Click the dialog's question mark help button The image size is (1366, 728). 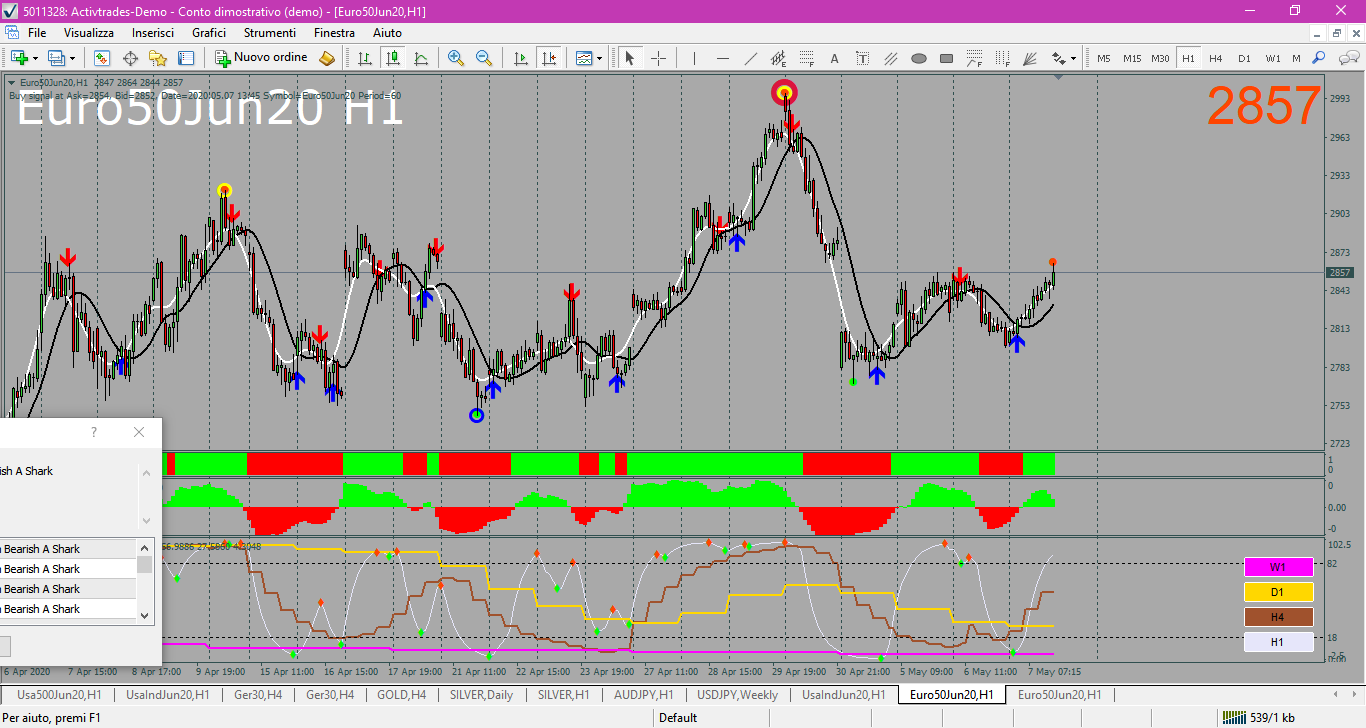click(94, 432)
